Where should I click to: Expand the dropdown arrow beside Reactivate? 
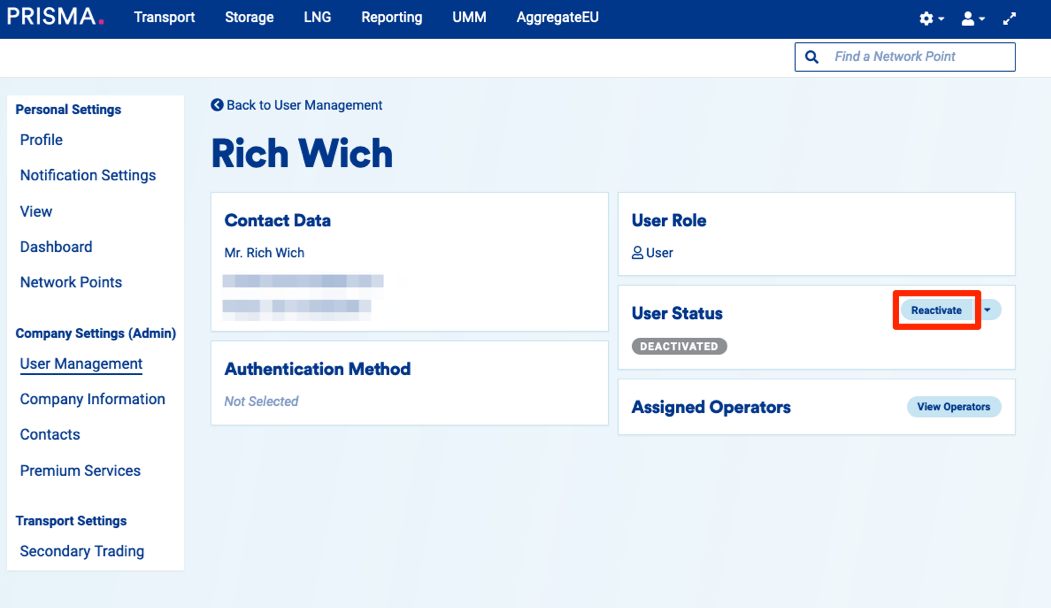988,310
